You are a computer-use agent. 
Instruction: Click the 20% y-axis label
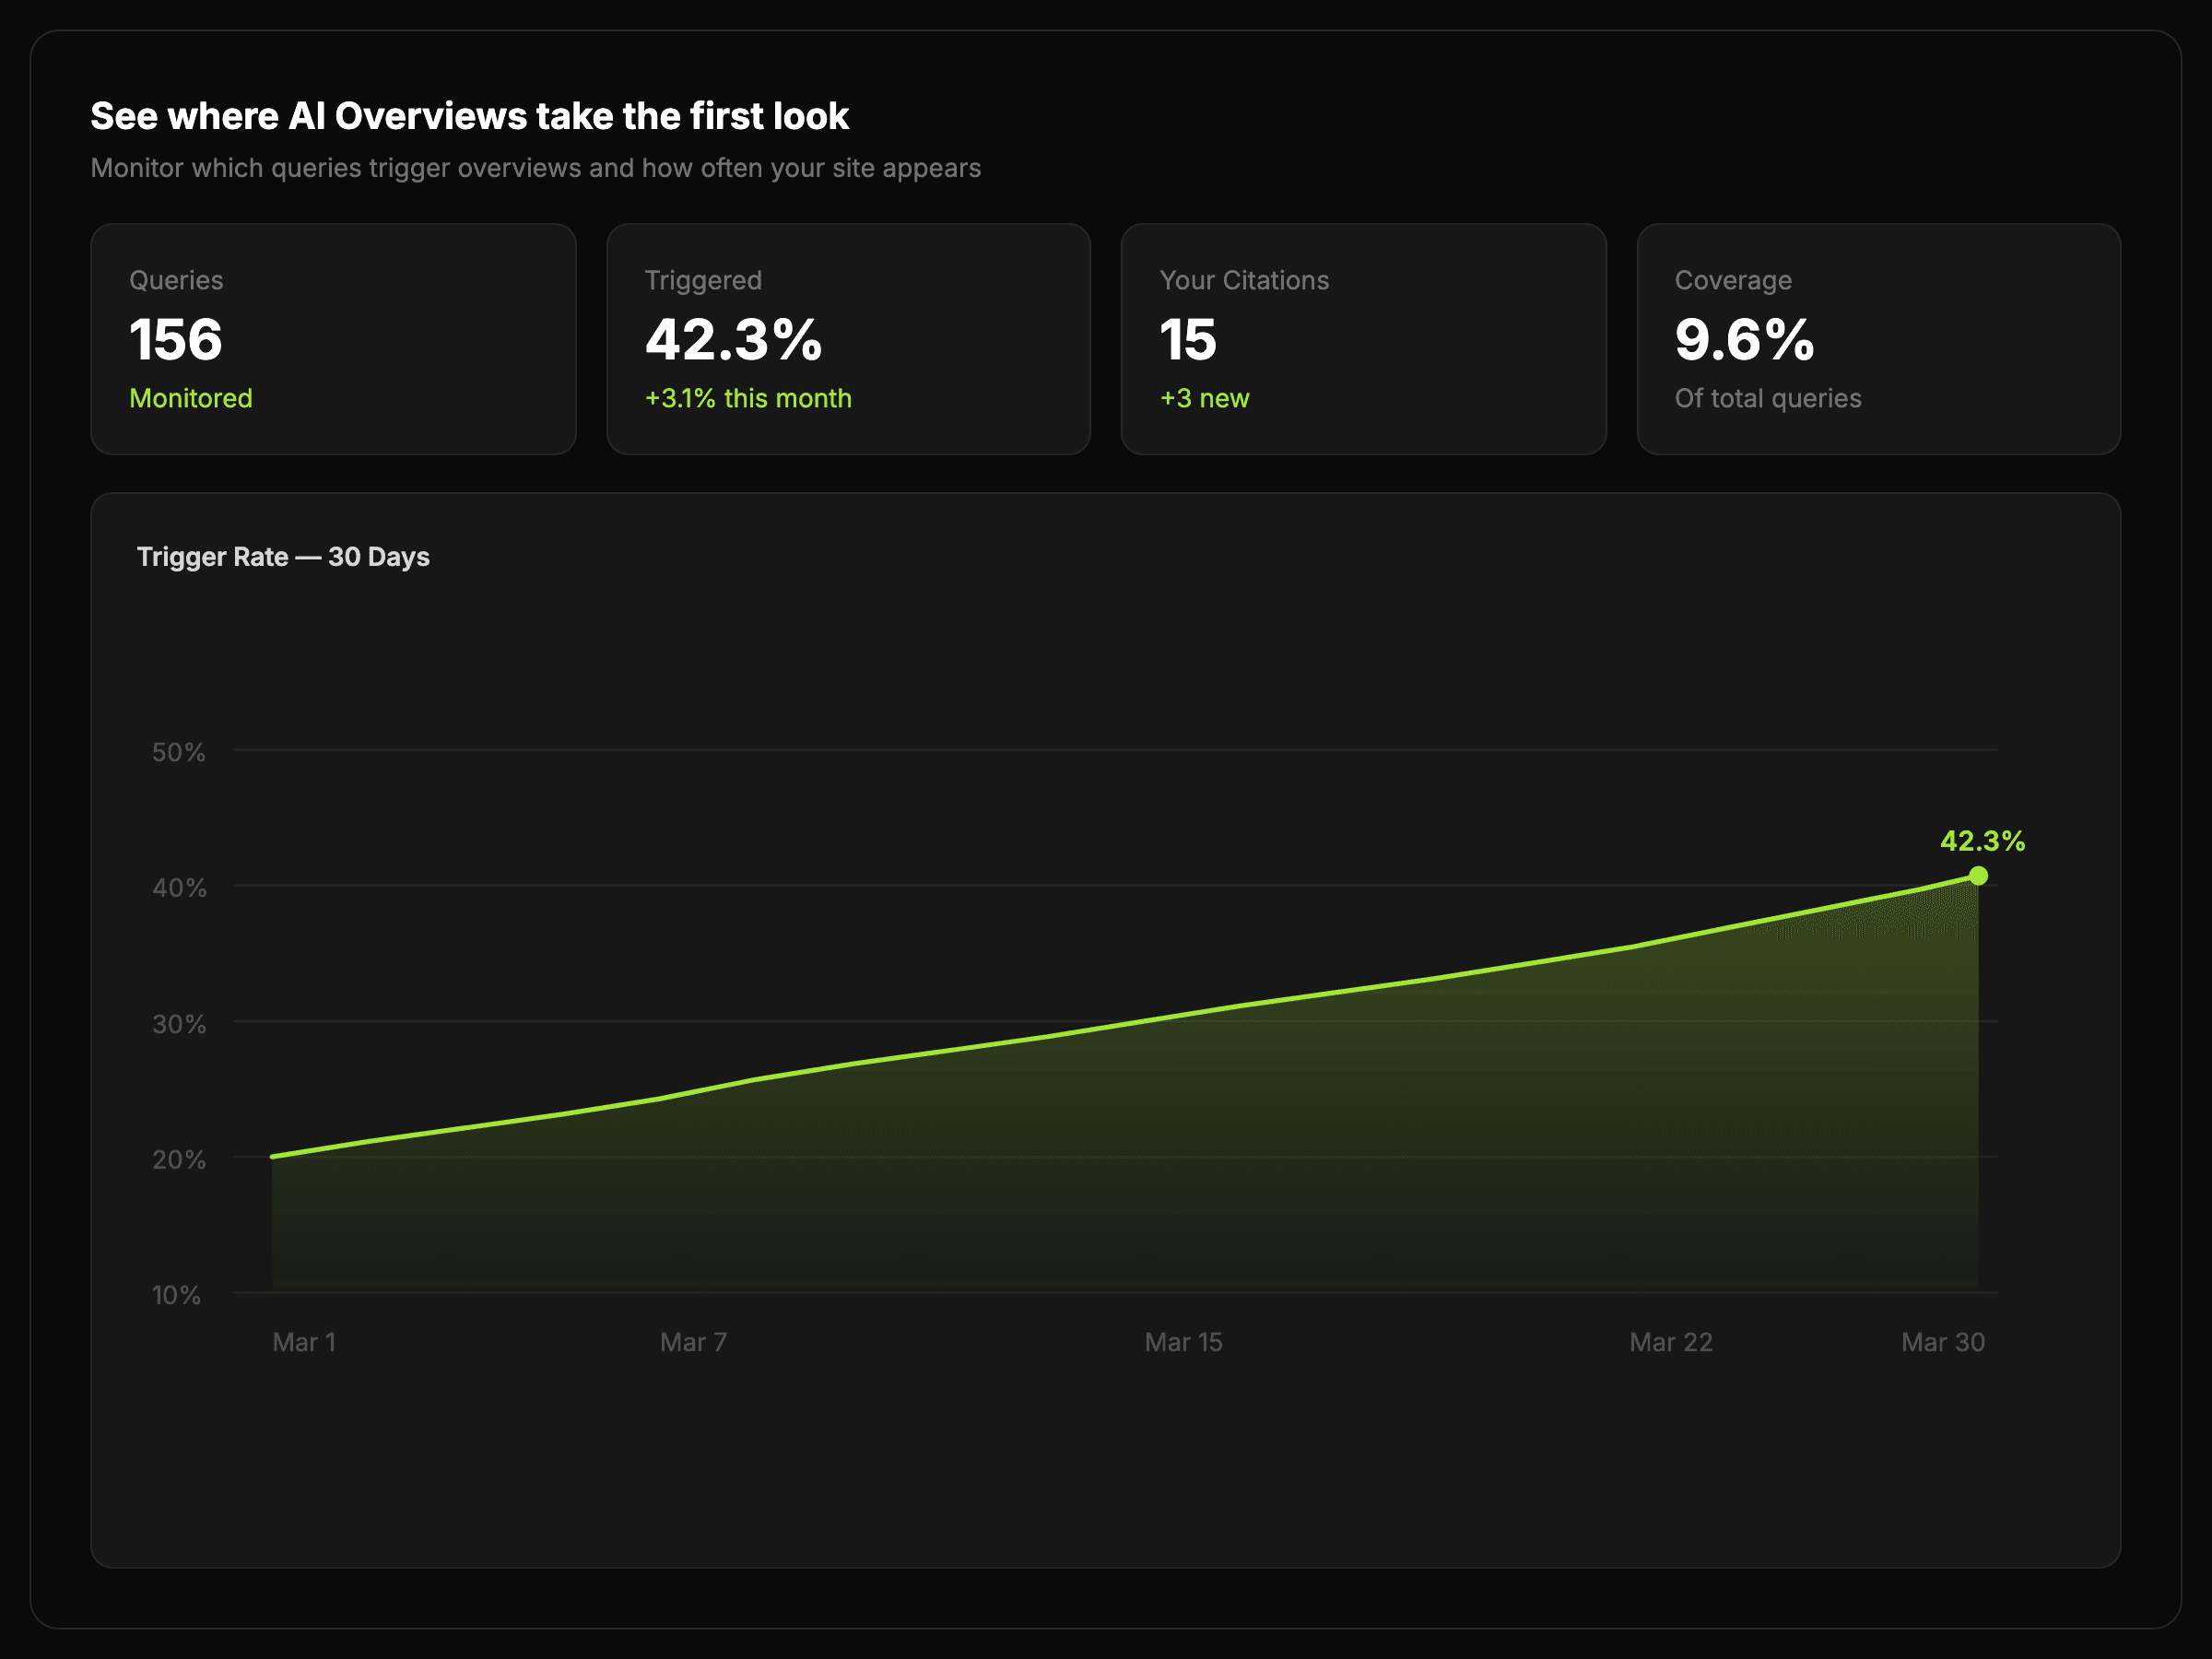tap(178, 1160)
